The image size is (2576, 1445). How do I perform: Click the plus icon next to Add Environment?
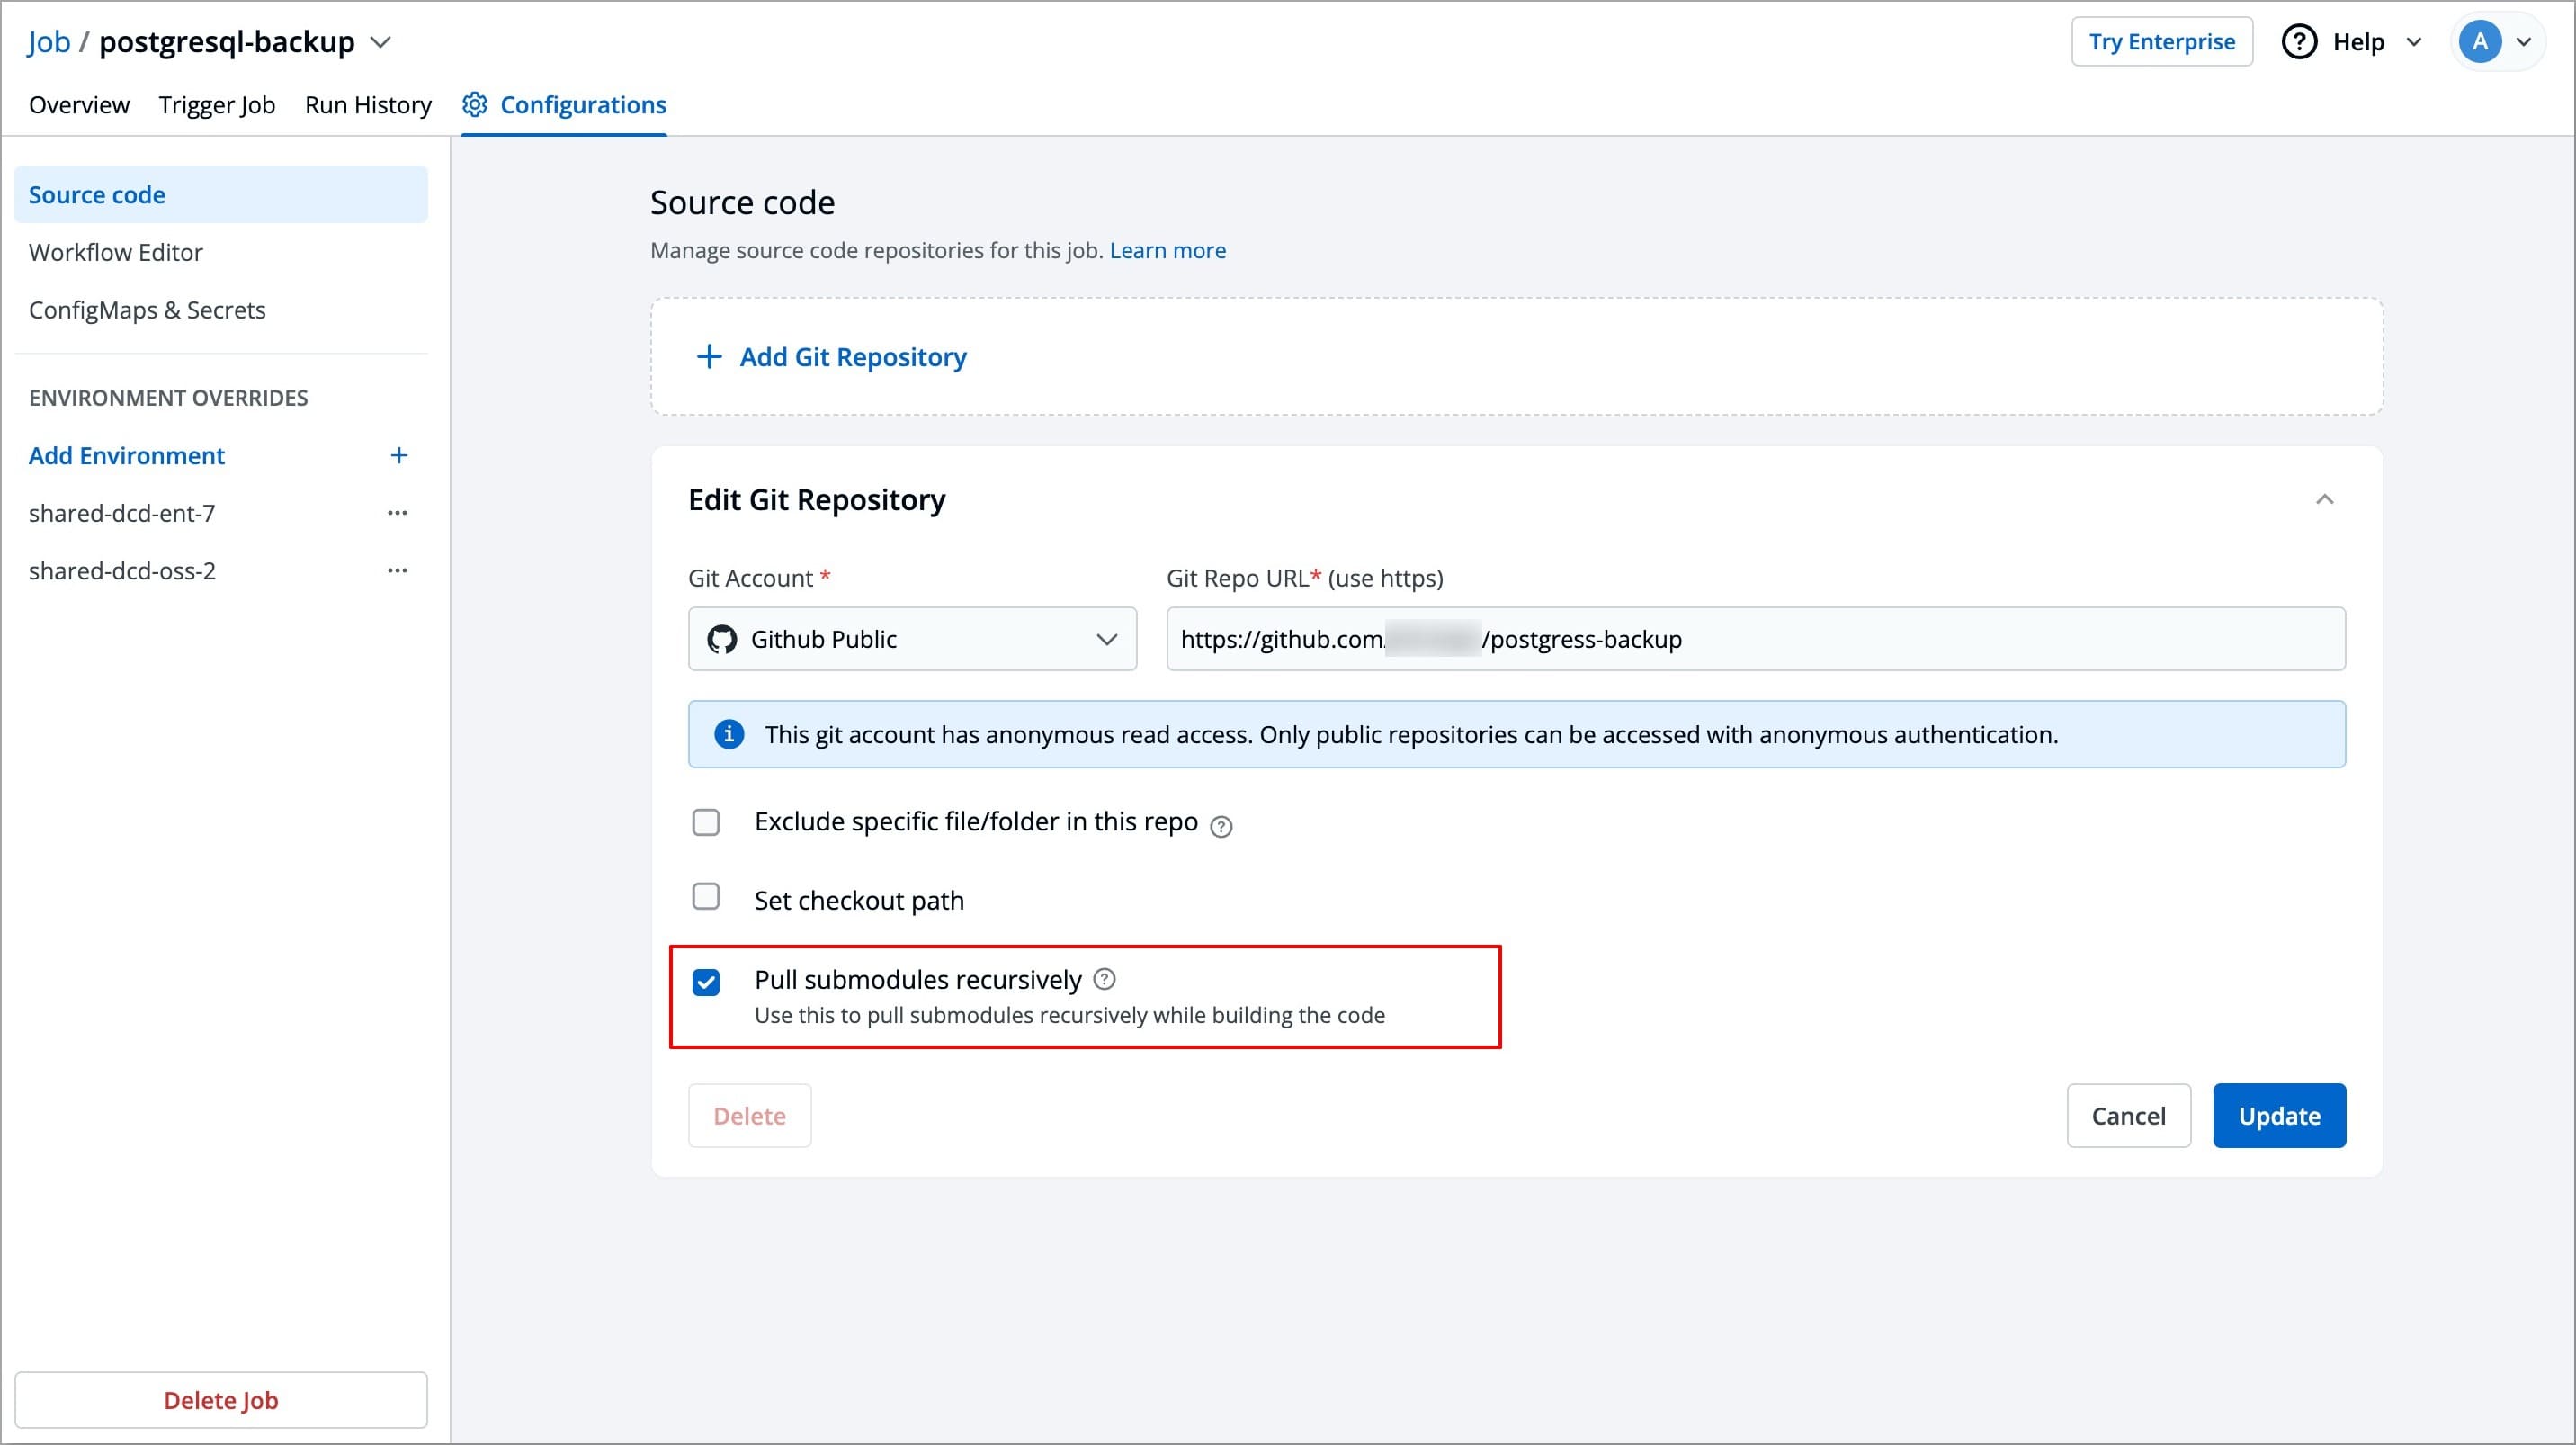tap(398, 456)
